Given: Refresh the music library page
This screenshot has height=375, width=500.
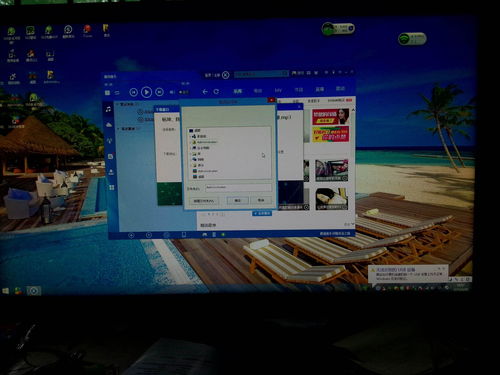Looking at the screenshot, I should click(216, 91).
